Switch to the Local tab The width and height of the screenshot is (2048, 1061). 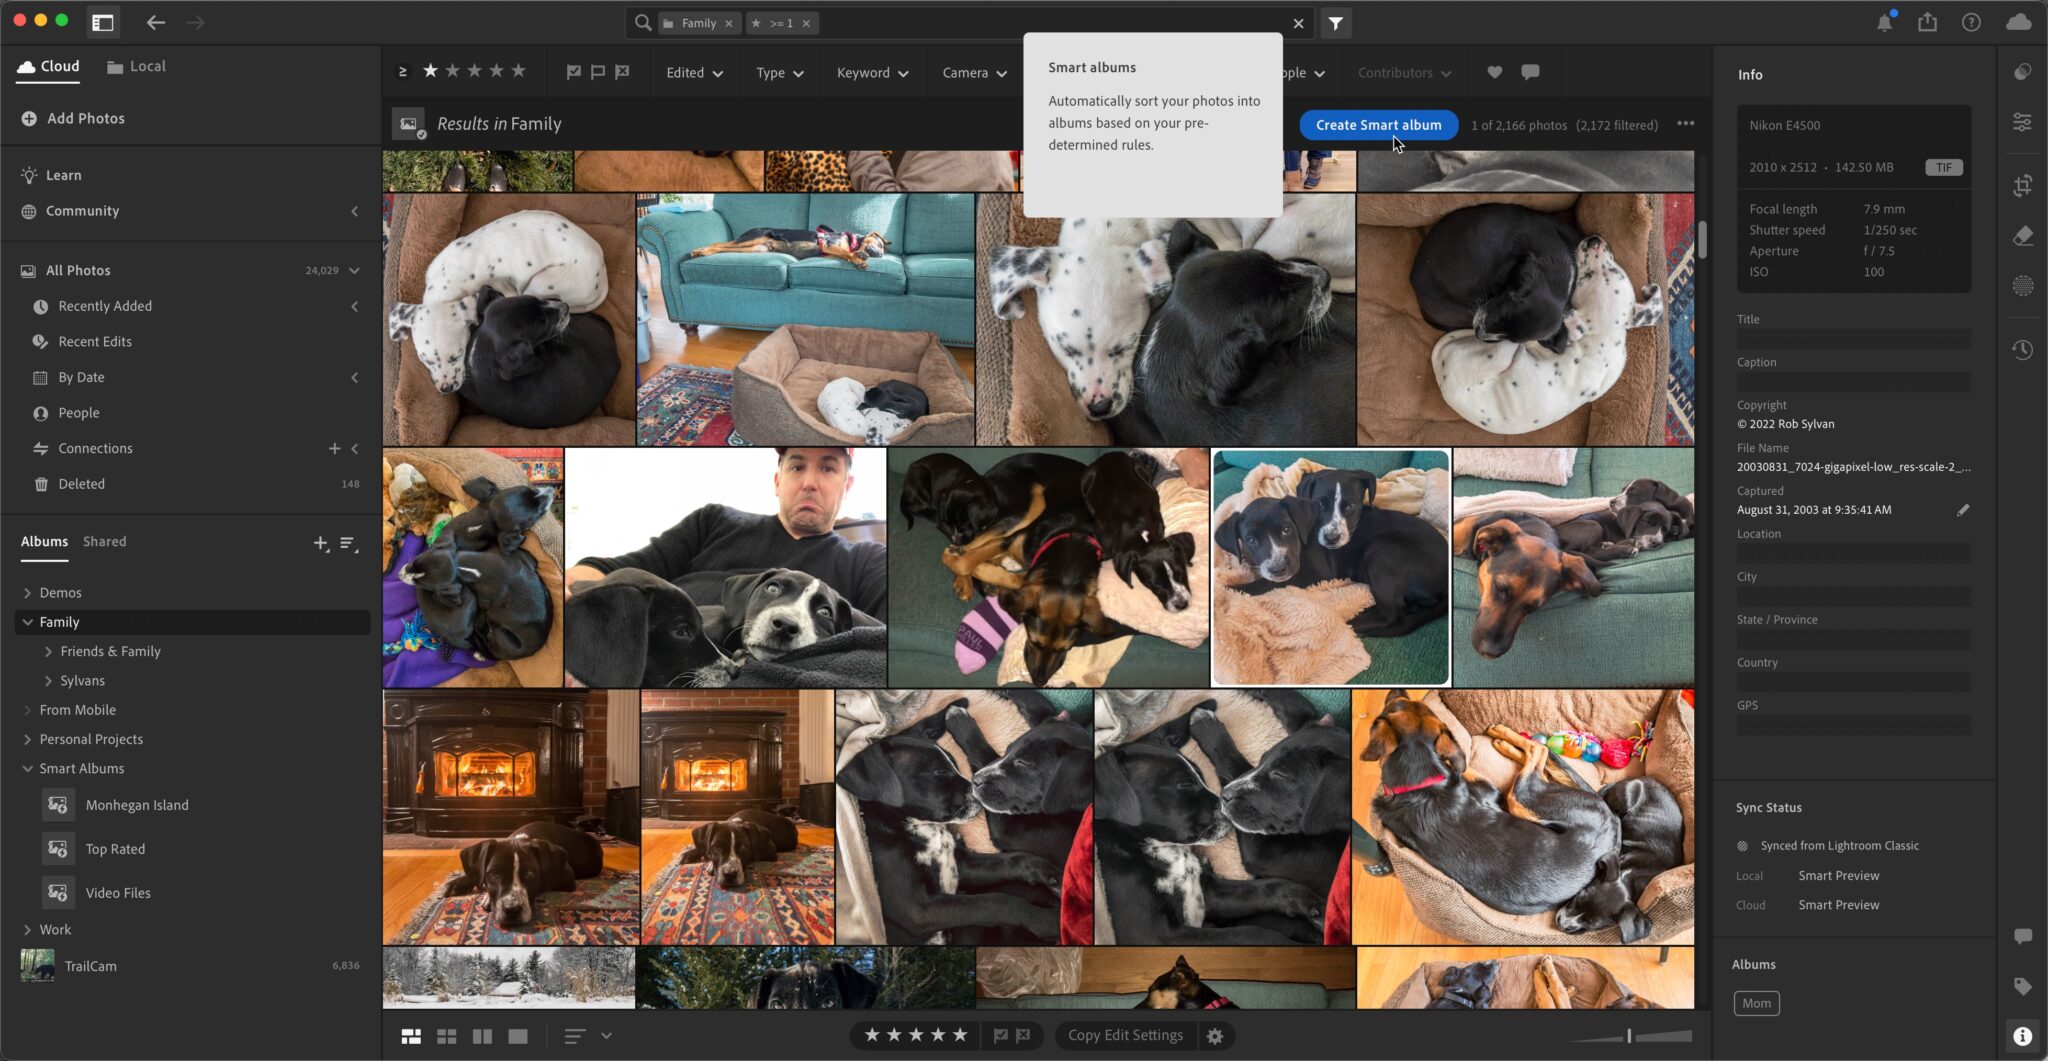136,66
